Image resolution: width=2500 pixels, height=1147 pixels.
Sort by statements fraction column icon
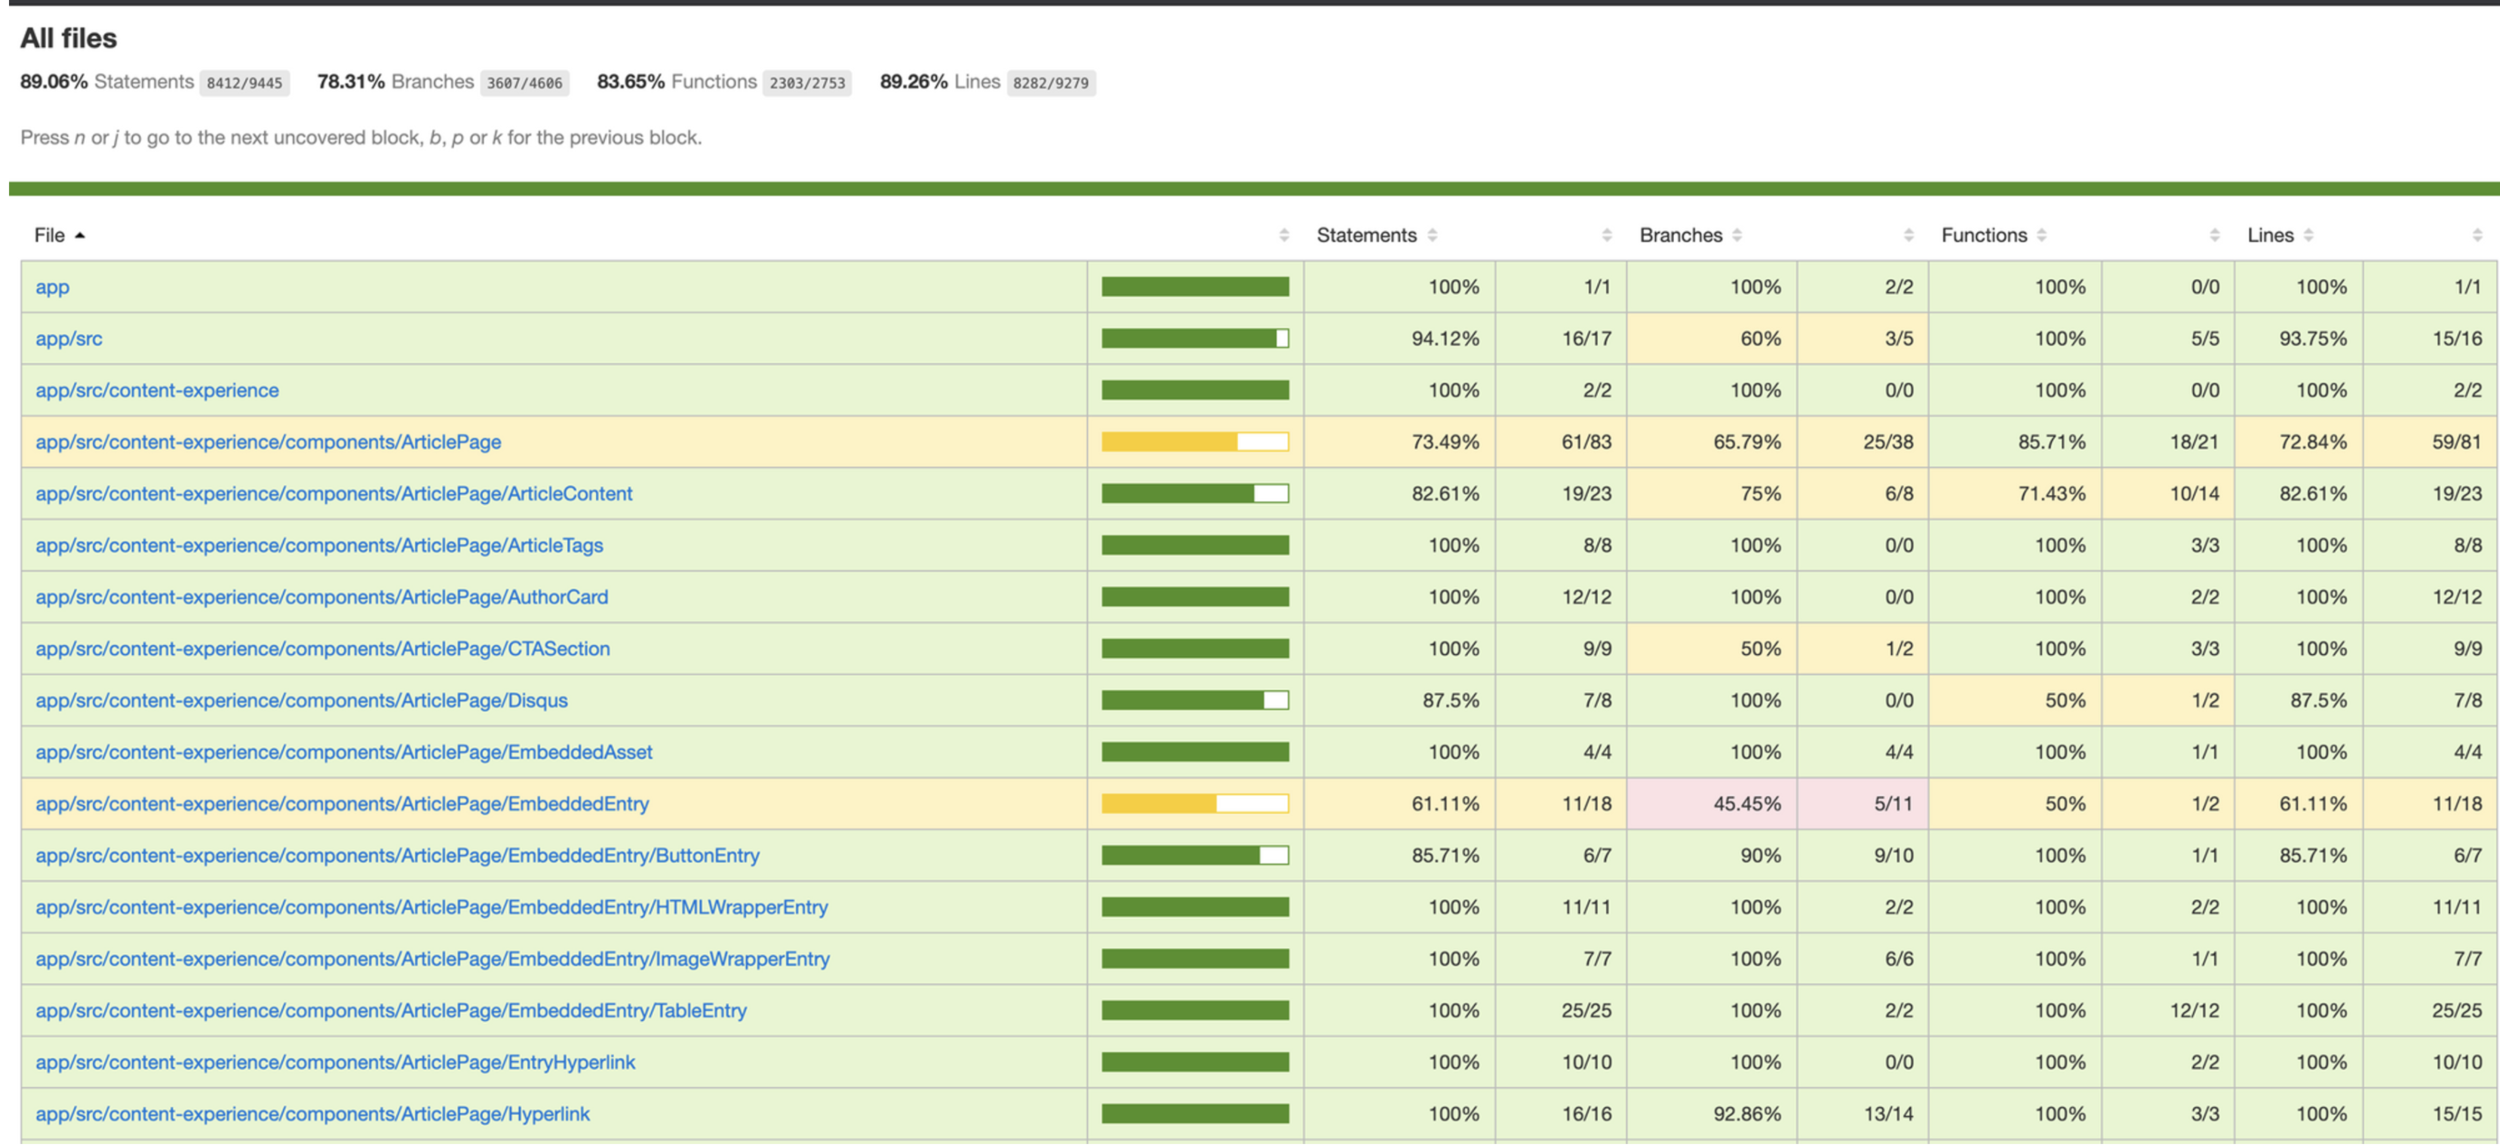pos(1607,236)
